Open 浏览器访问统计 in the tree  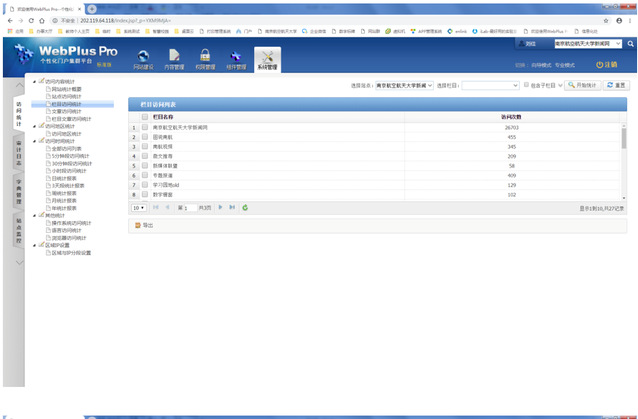69,238
